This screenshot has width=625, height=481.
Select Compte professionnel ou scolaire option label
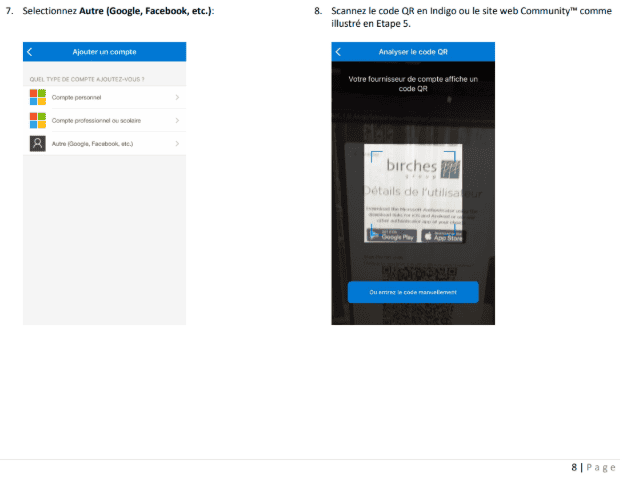pos(99,120)
